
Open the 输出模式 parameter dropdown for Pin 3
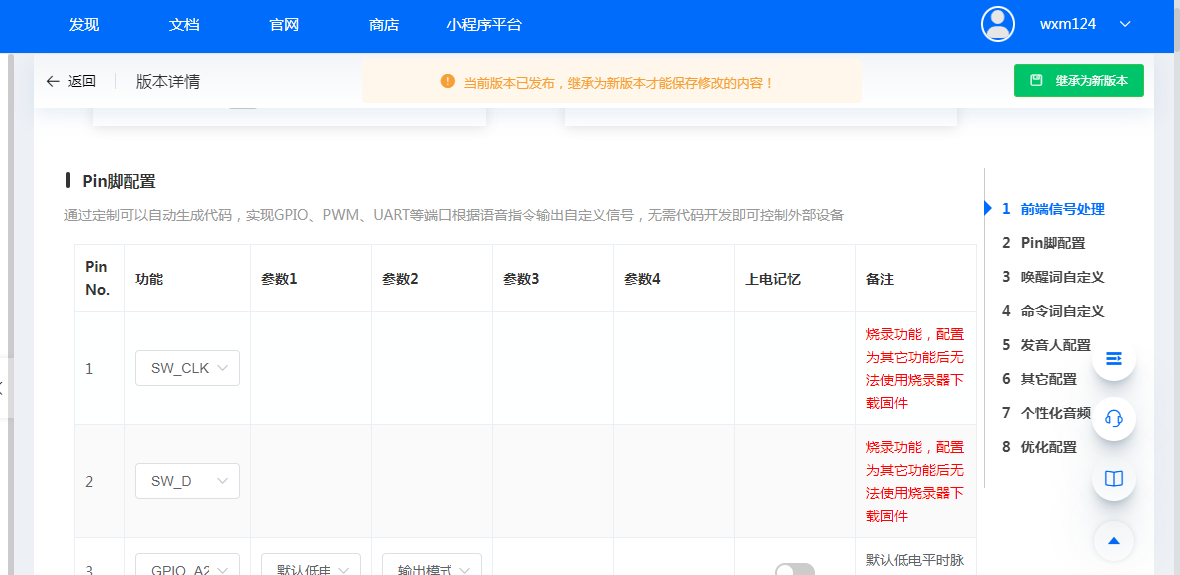click(x=432, y=564)
